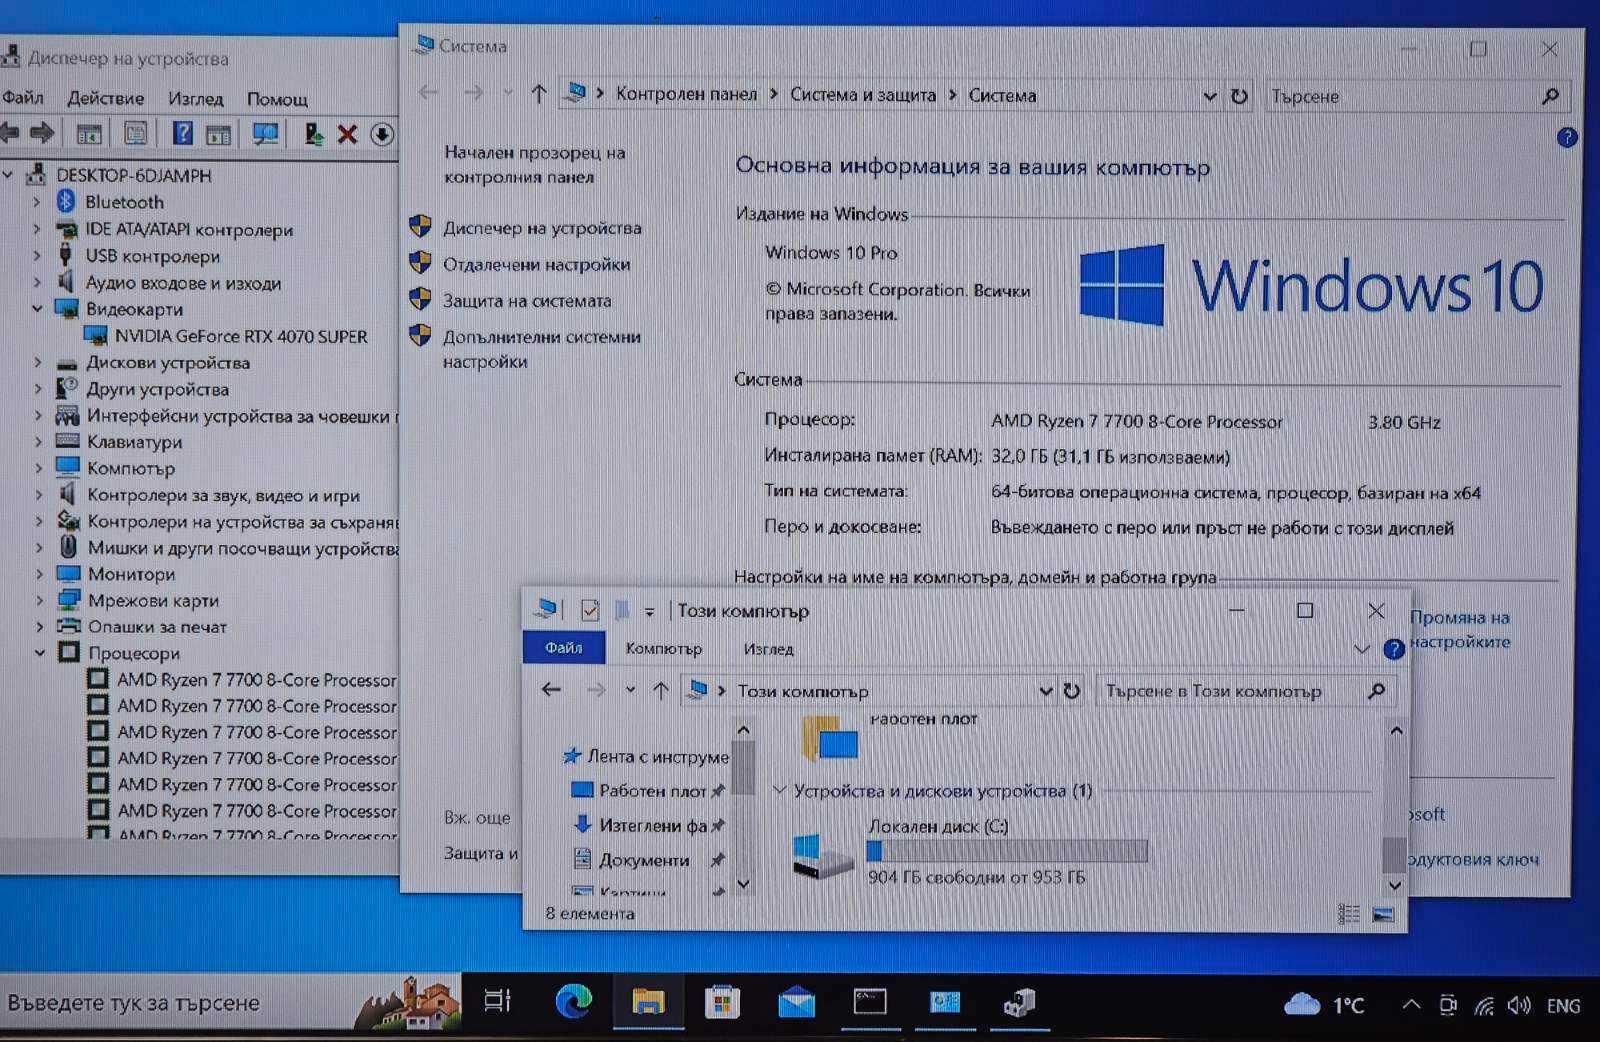Open File Explorer from the taskbar
The width and height of the screenshot is (1600, 1042).
coord(648,1001)
